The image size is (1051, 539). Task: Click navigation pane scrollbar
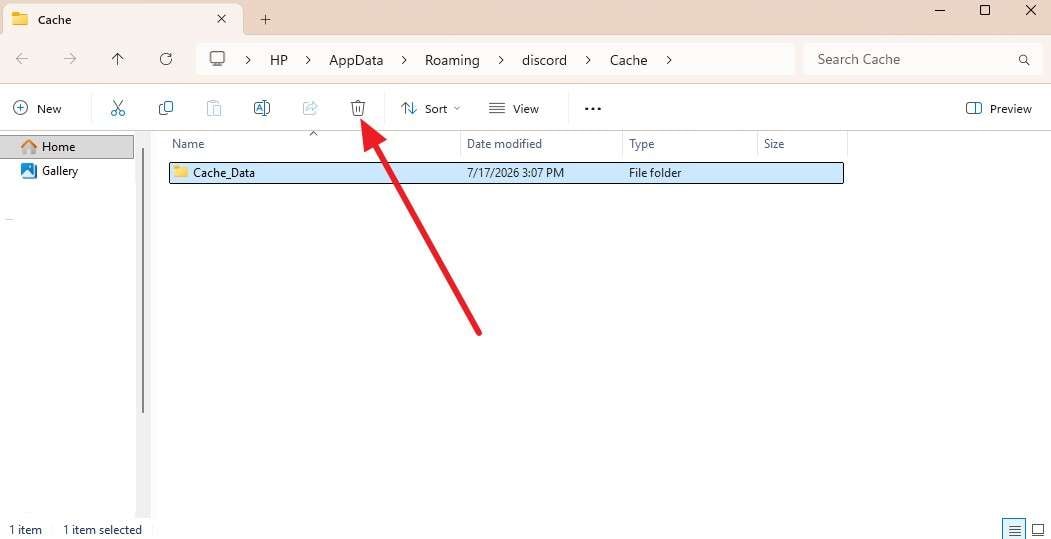[x=143, y=280]
